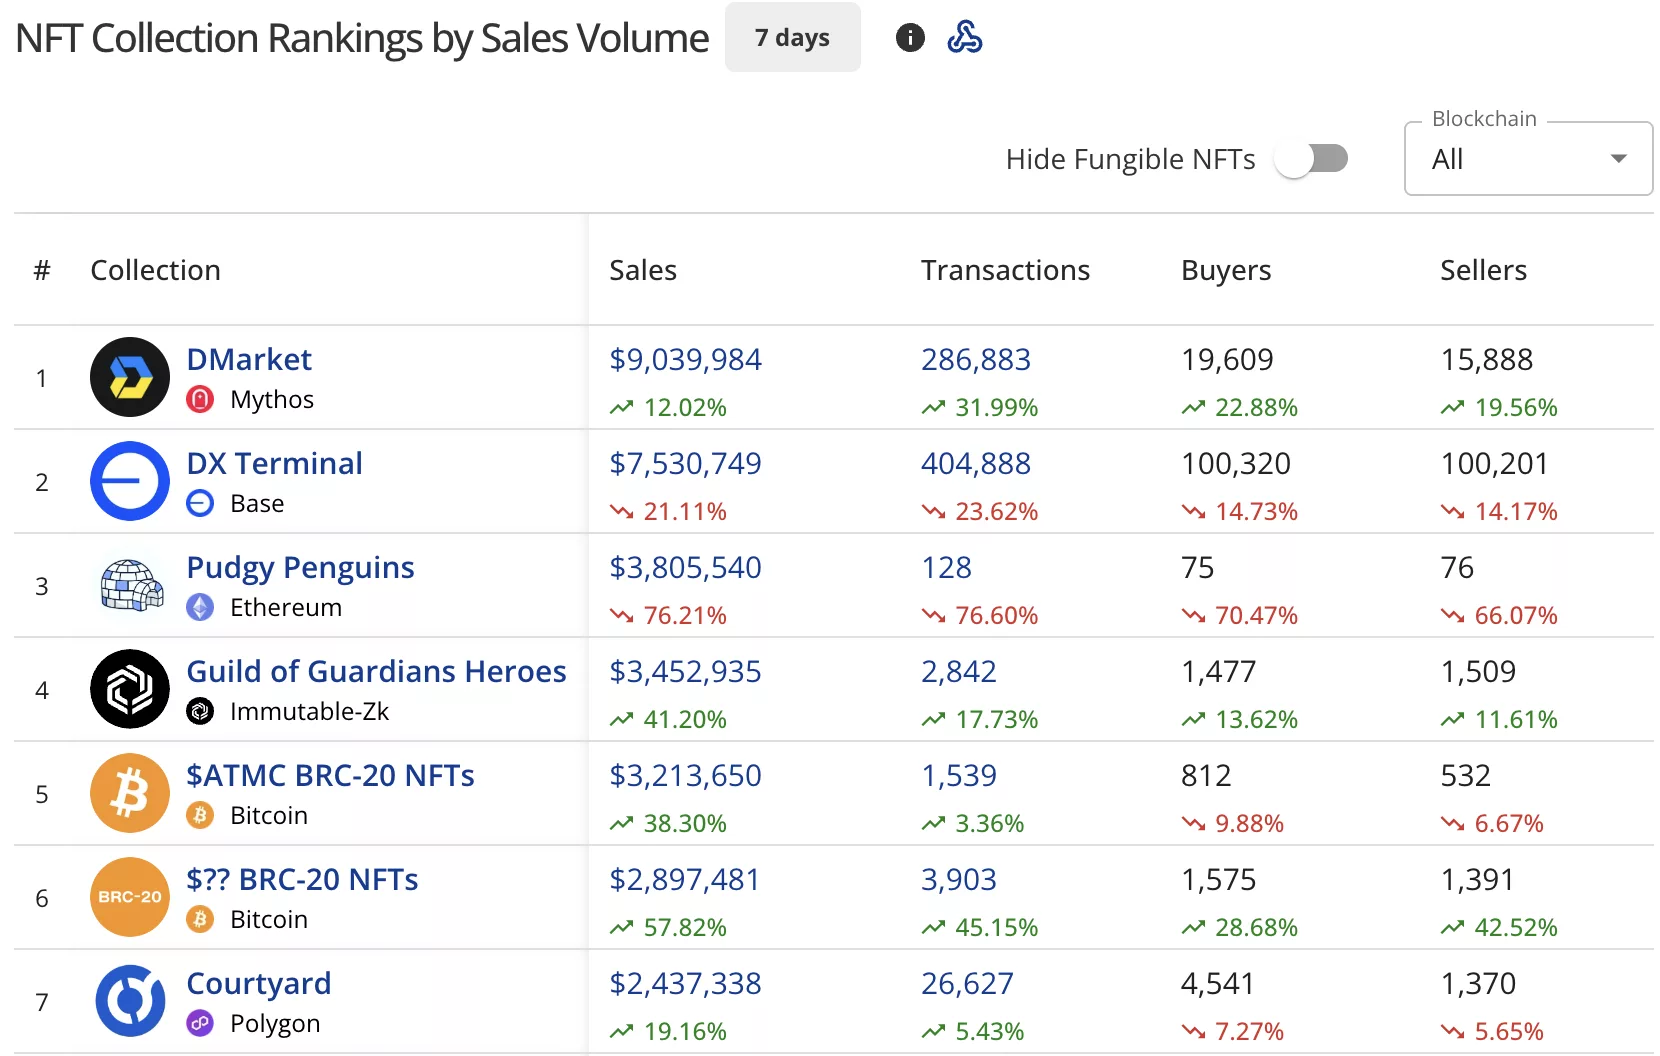Open the Courtyard collection link
This screenshot has height=1056, width=1660.
[x=258, y=983]
